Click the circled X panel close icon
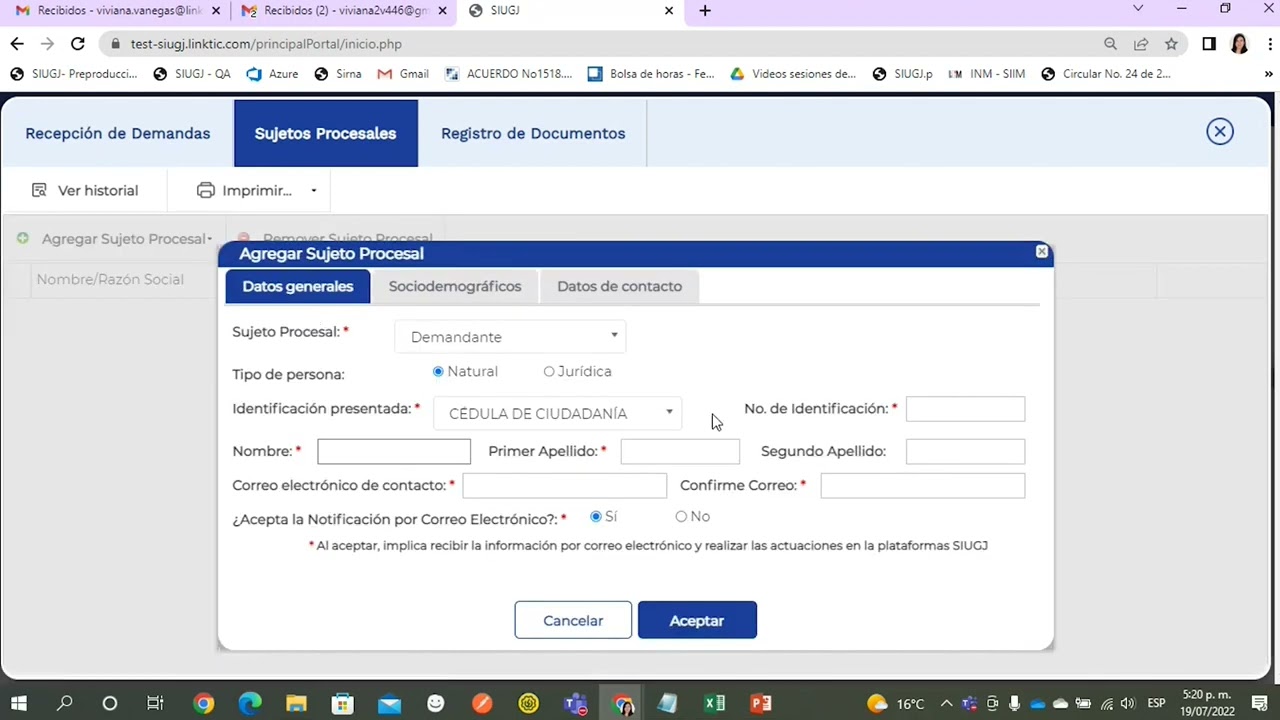 click(x=1220, y=132)
